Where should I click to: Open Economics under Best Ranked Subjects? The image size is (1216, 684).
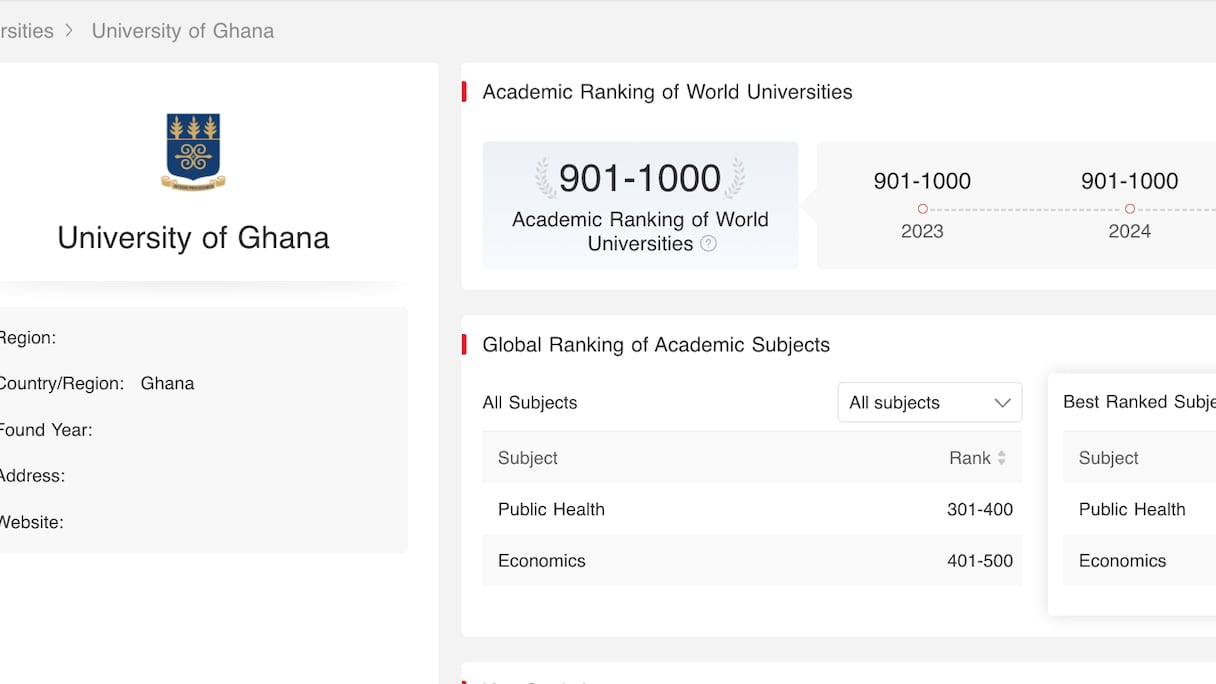(1122, 561)
